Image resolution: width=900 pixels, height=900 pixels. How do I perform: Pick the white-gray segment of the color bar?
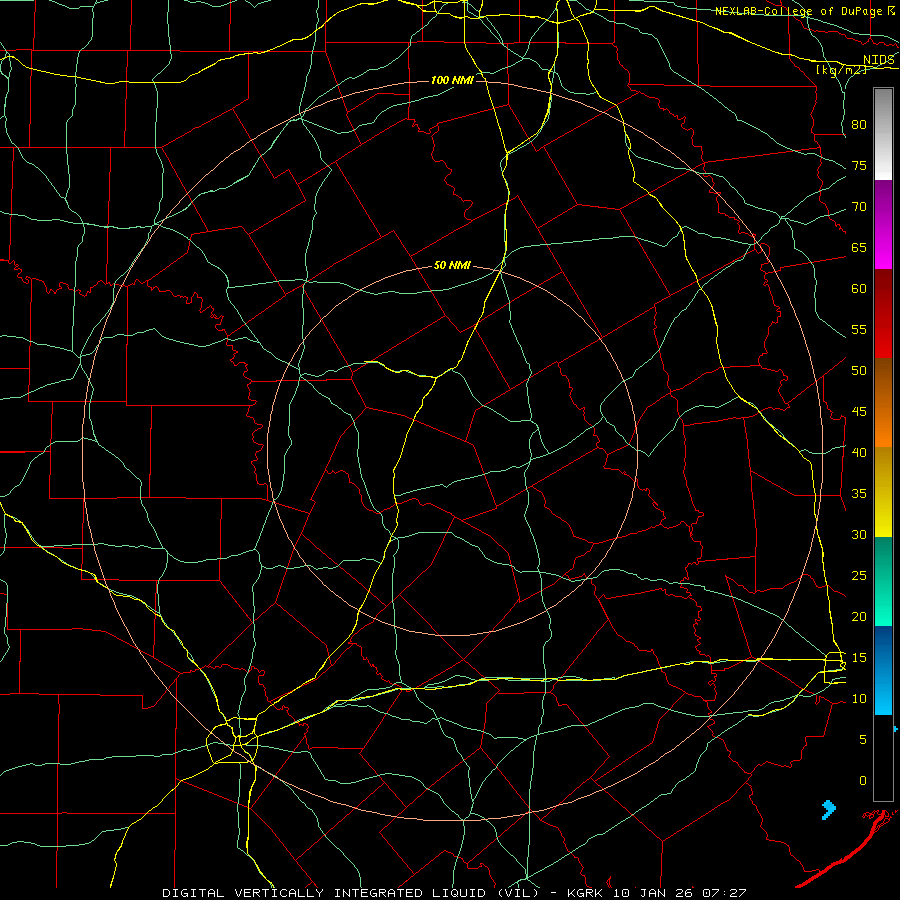[x=883, y=134]
